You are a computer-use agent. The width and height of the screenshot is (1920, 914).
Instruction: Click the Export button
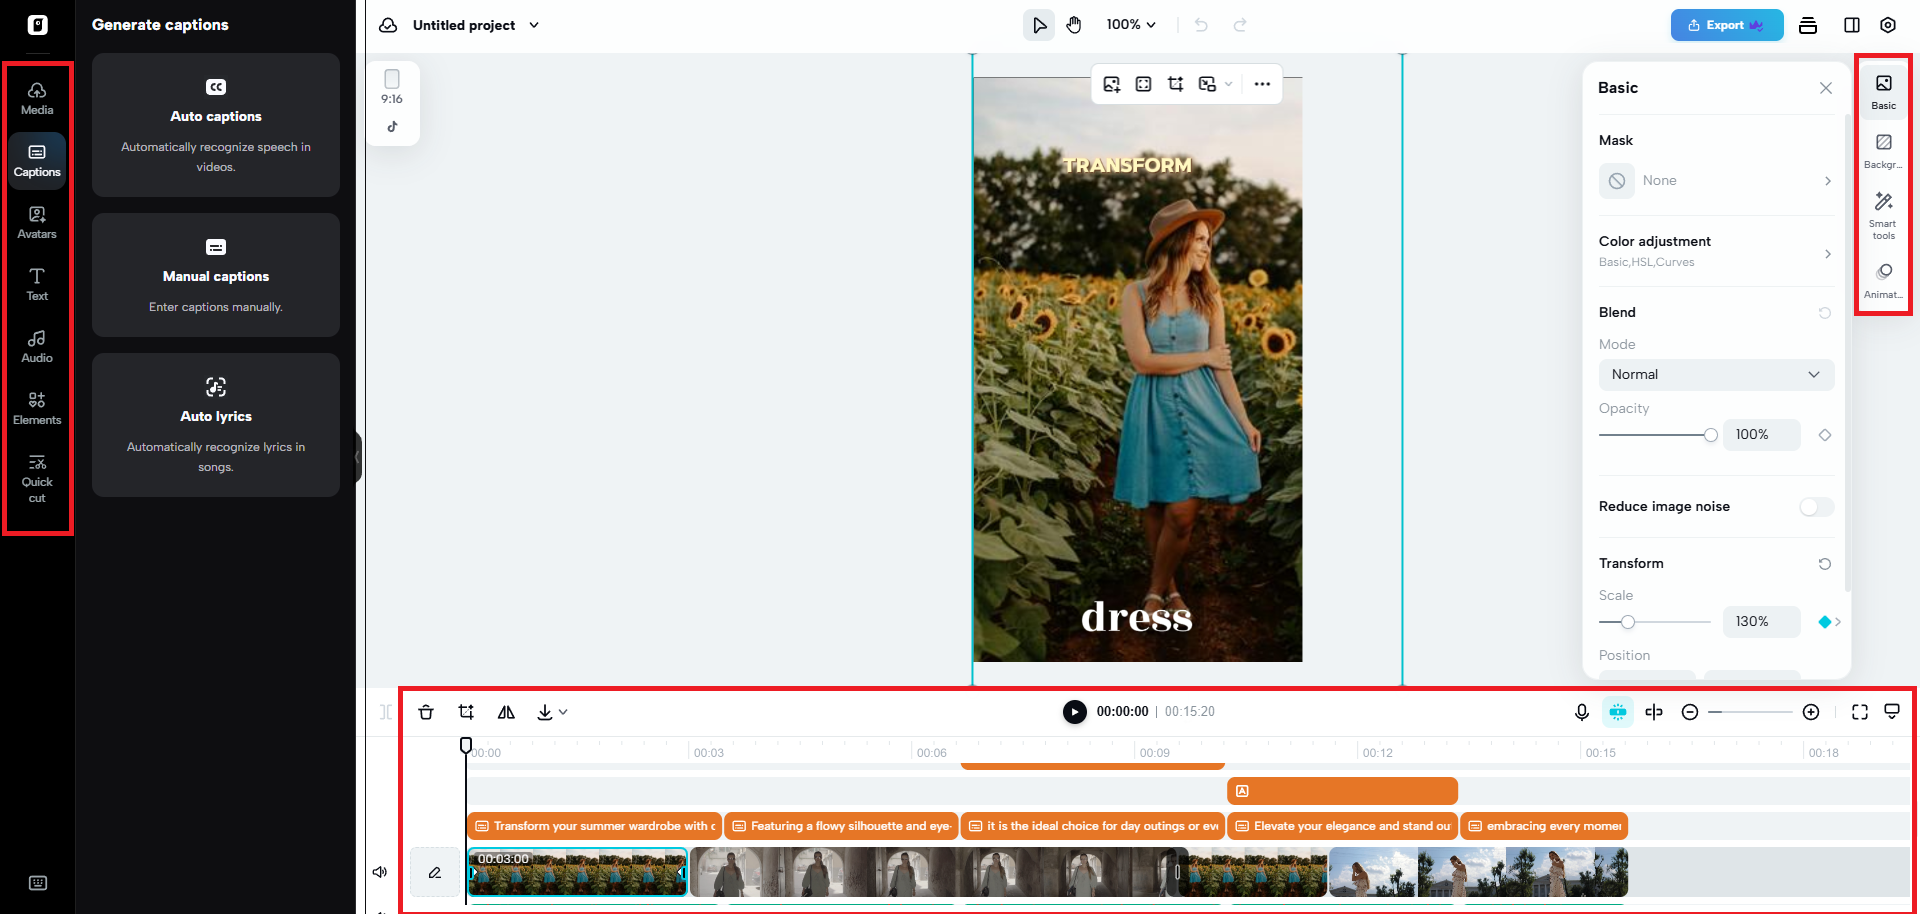pyautogui.click(x=1726, y=24)
